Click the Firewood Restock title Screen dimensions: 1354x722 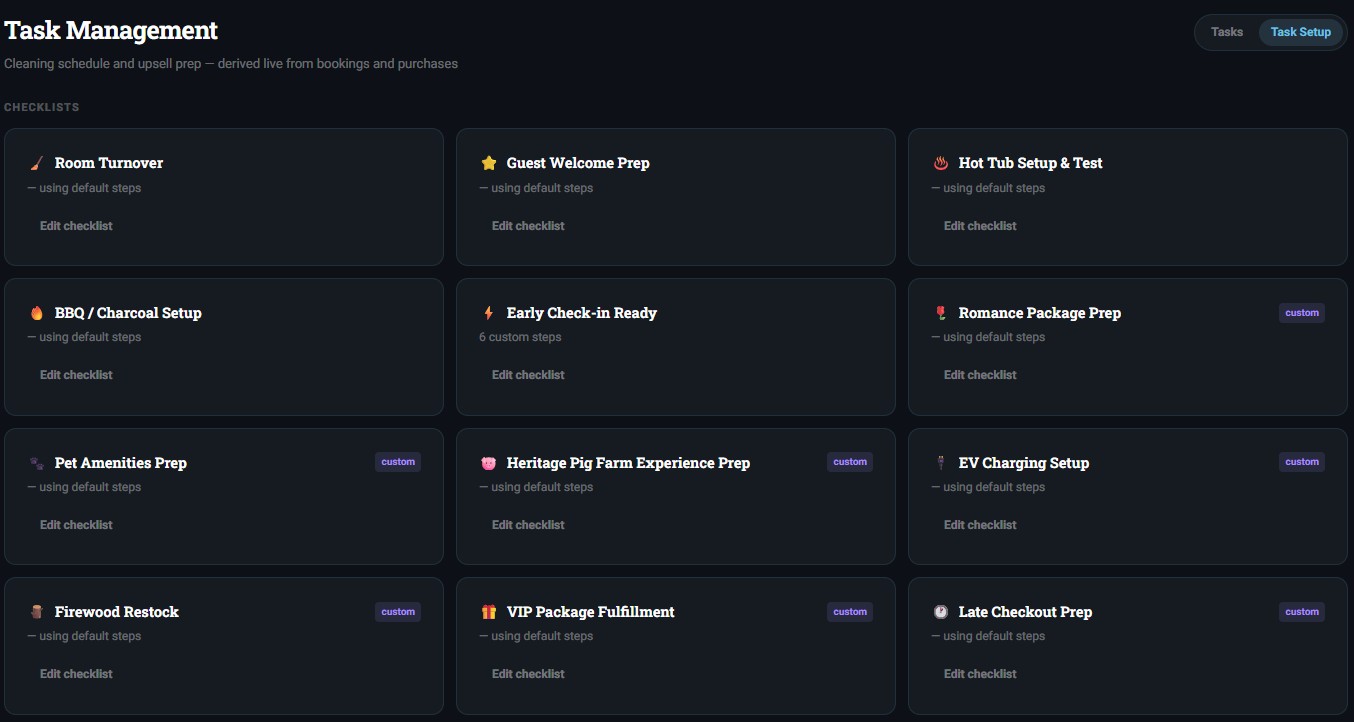pos(117,612)
